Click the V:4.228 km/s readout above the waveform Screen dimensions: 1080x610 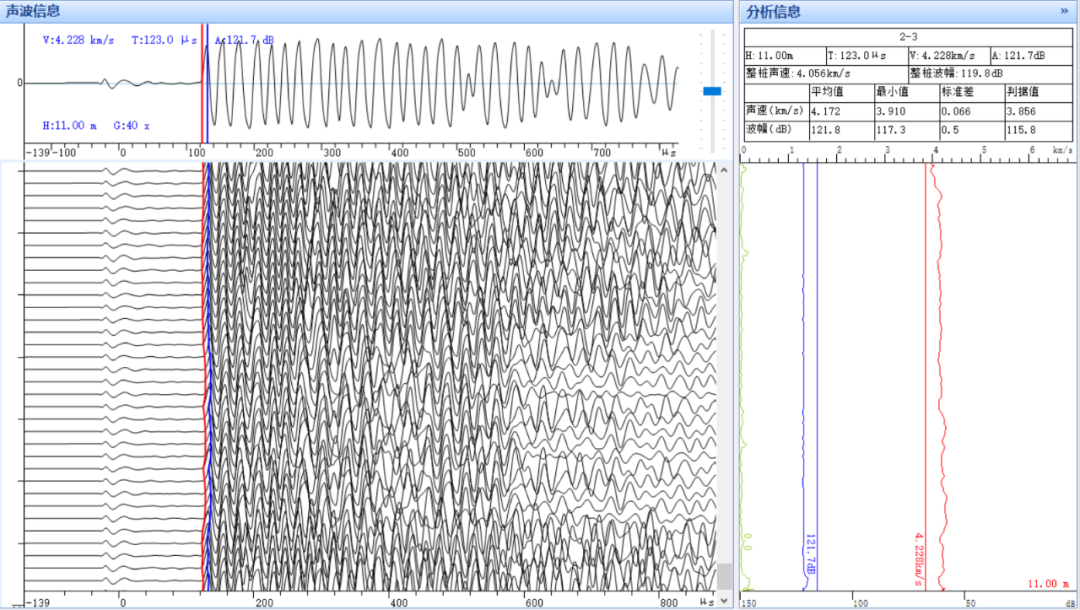[79, 40]
